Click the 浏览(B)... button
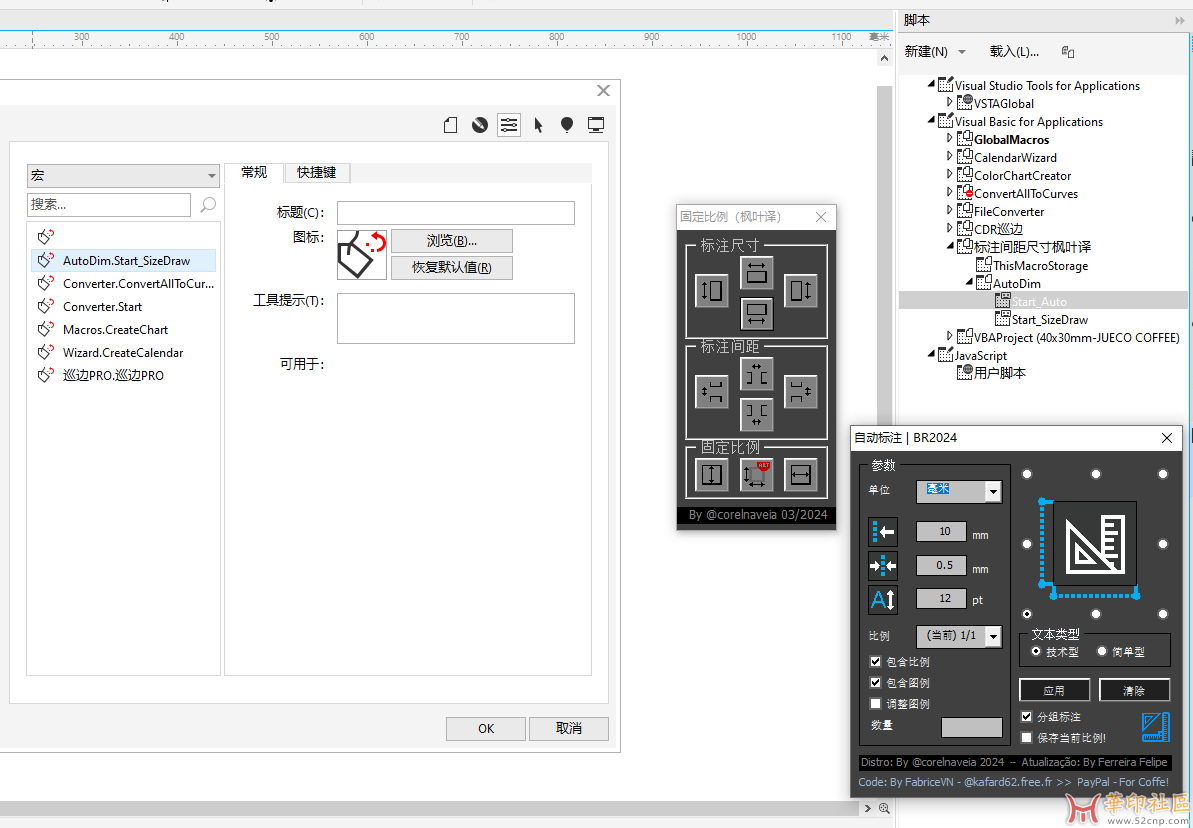The image size is (1193, 828). (451, 241)
